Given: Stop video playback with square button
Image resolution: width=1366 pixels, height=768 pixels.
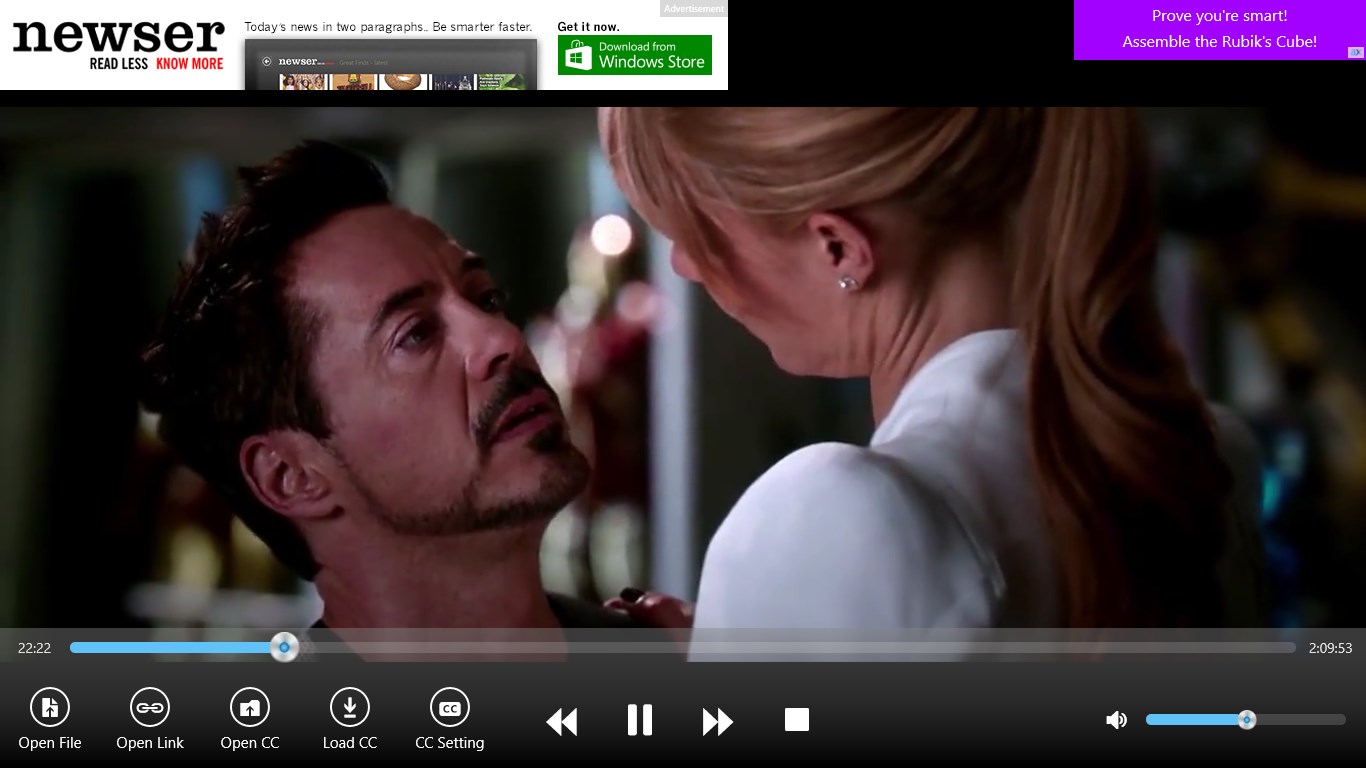Looking at the screenshot, I should 797,720.
